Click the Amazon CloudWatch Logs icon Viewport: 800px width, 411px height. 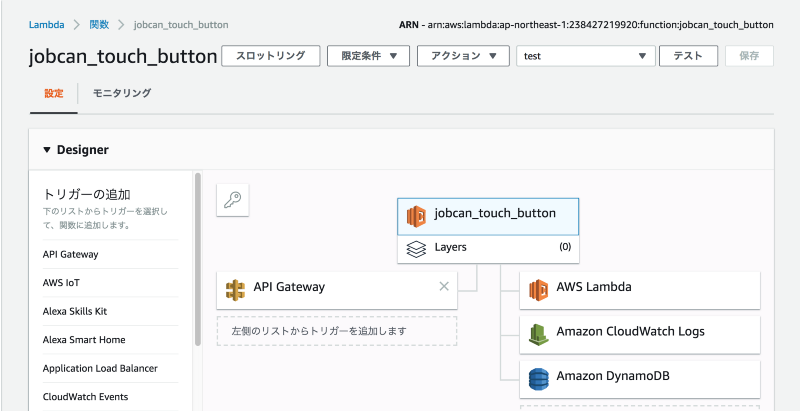[538, 335]
